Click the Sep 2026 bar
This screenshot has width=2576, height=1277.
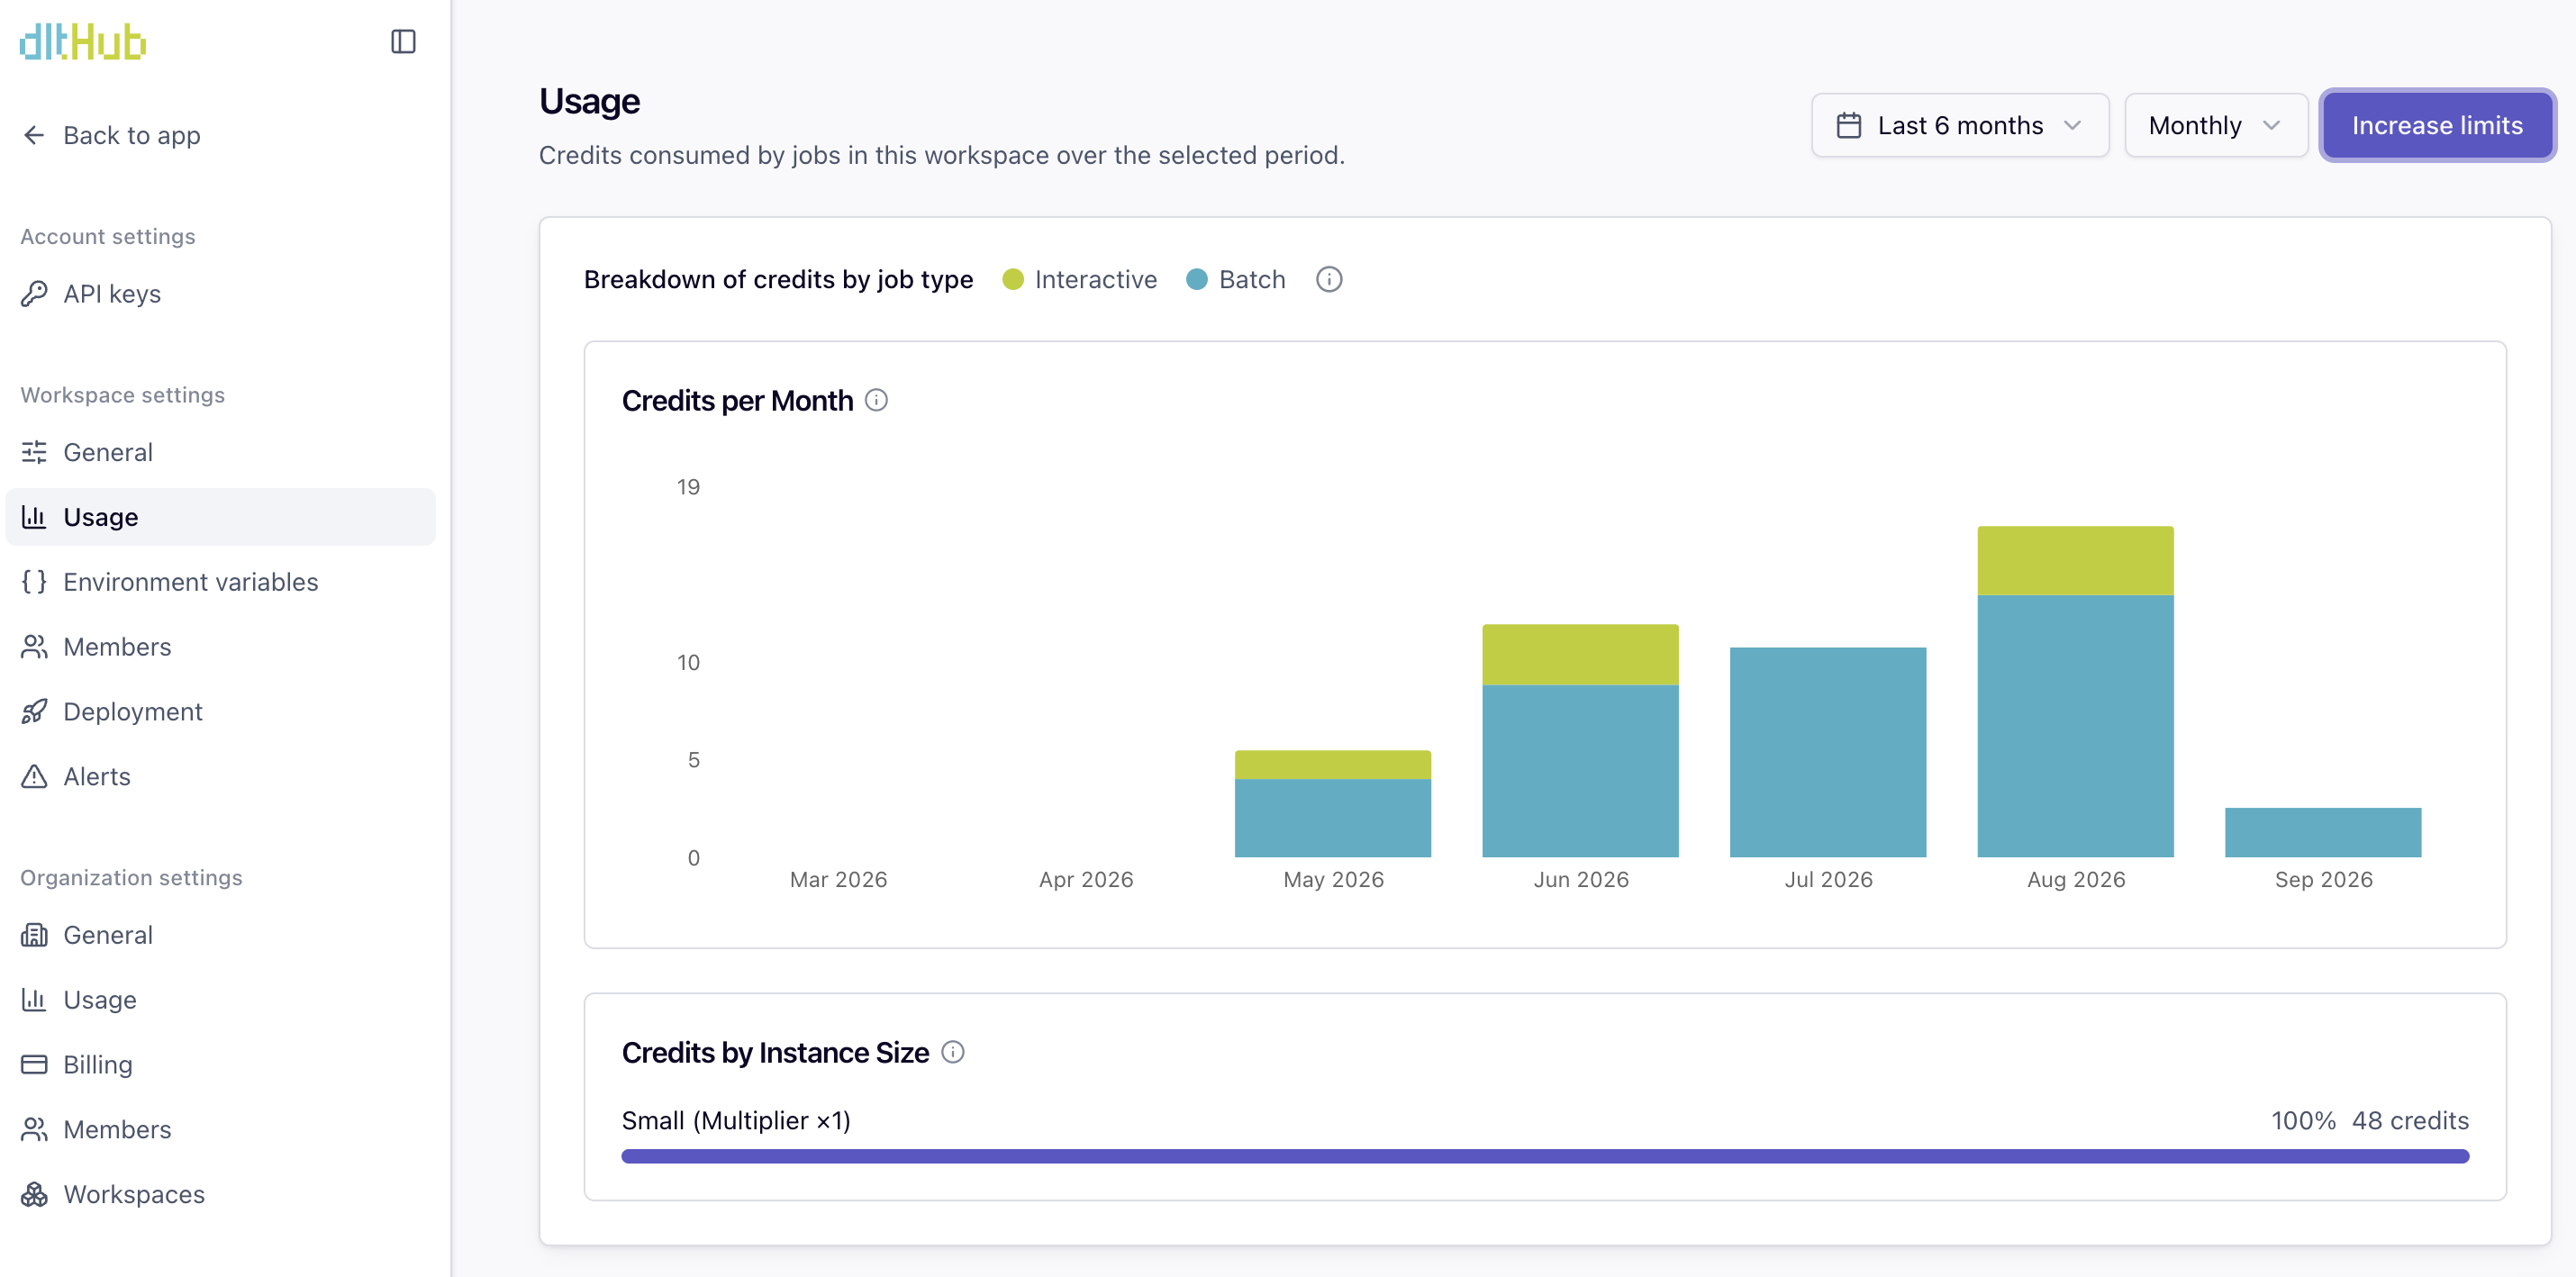tap(2323, 832)
